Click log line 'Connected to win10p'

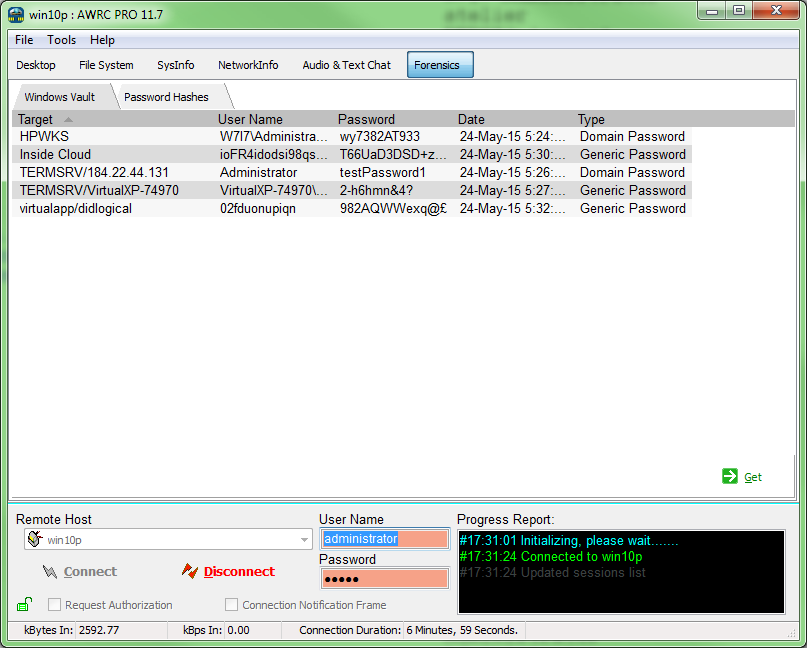[551, 556]
